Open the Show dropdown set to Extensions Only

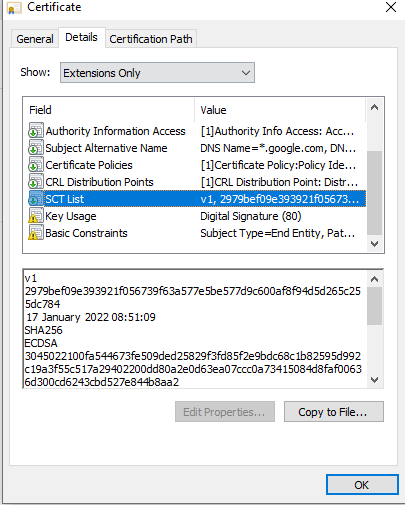[x=157, y=72]
